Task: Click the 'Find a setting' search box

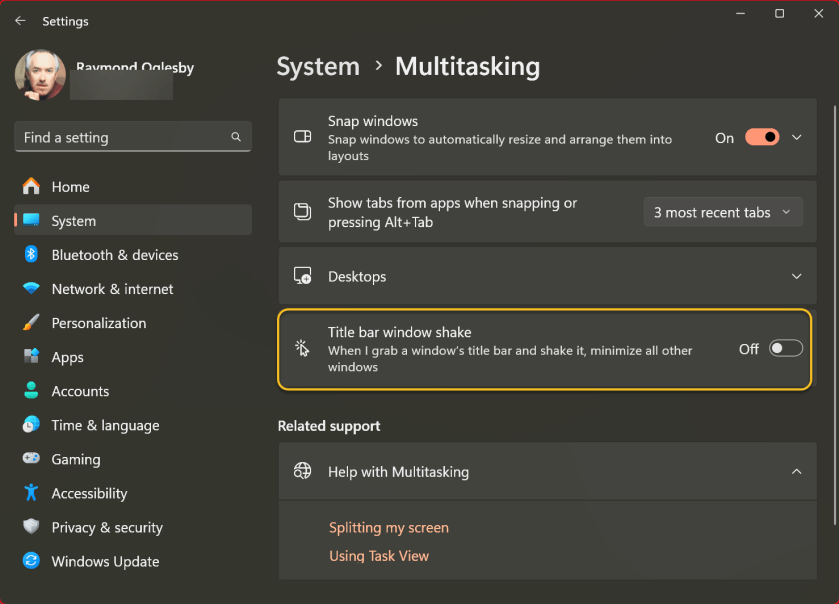Action: click(x=120, y=137)
